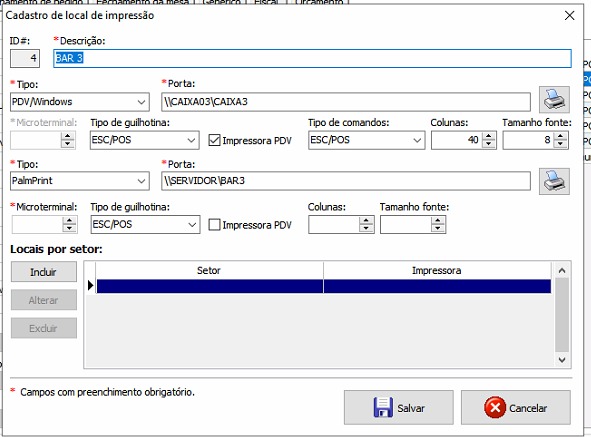
Task: Select the highlighted blue row in sector grid
Action: pyautogui.click(x=324, y=286)
